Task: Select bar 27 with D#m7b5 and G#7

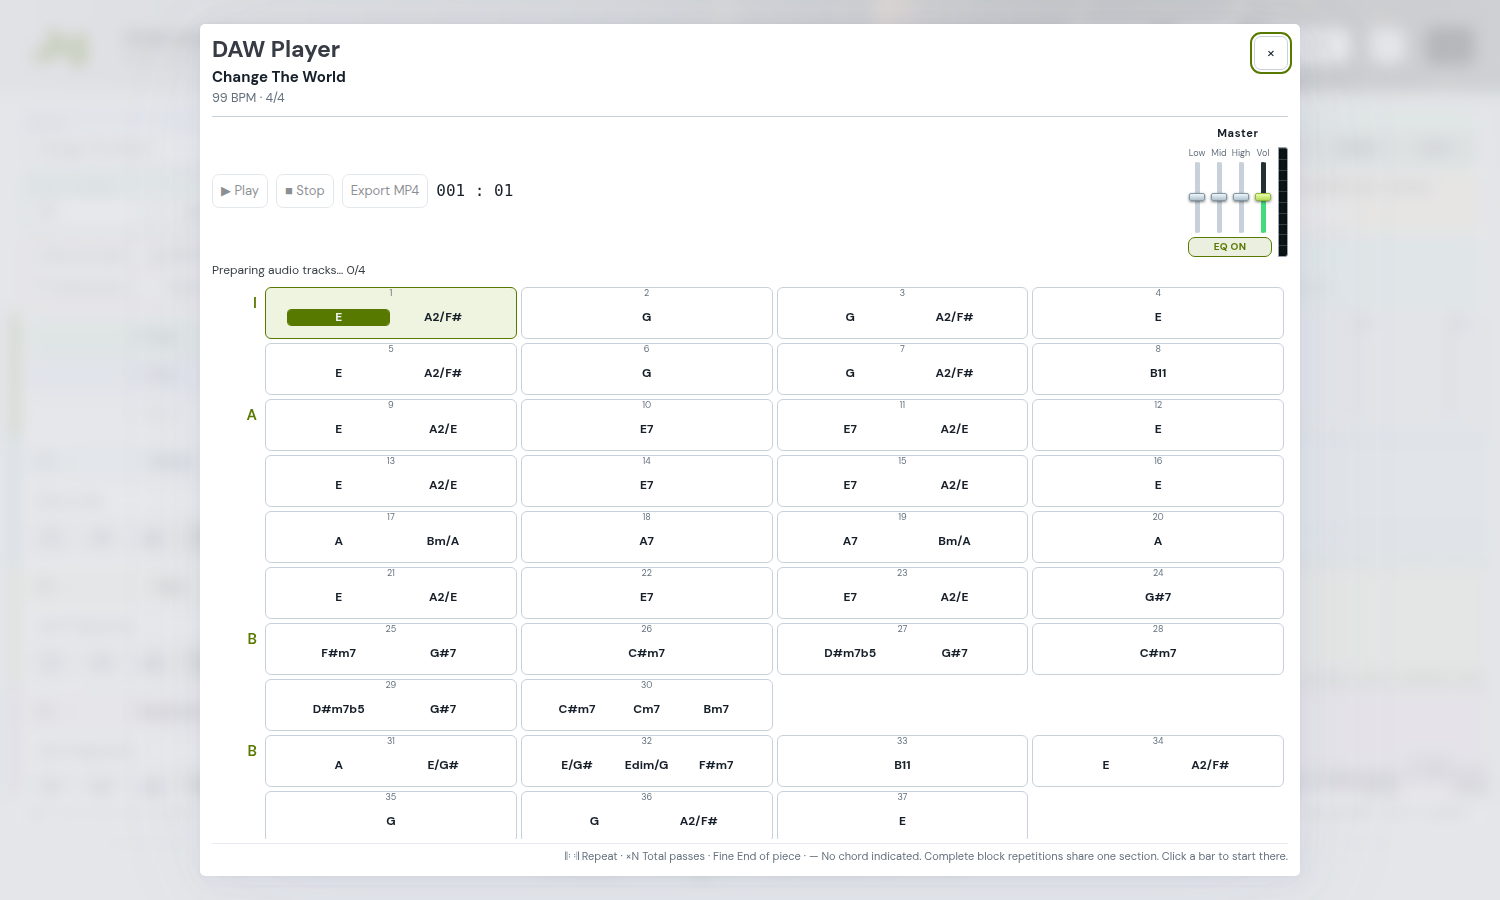Action: coord(902,649)
